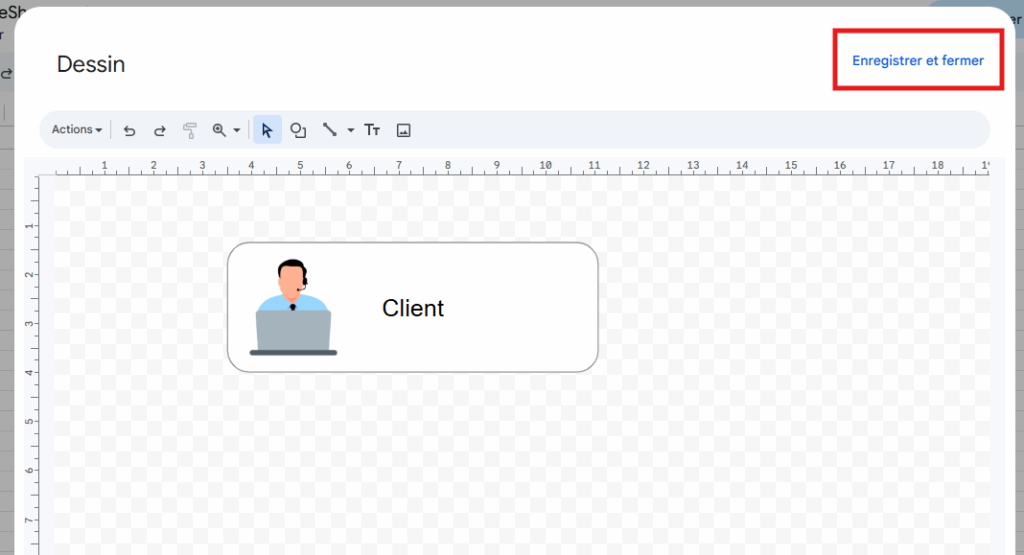The height and width of the screenshot is (555, 1024).
Task: Select the support agent clipart image
Action: (293, 307)
